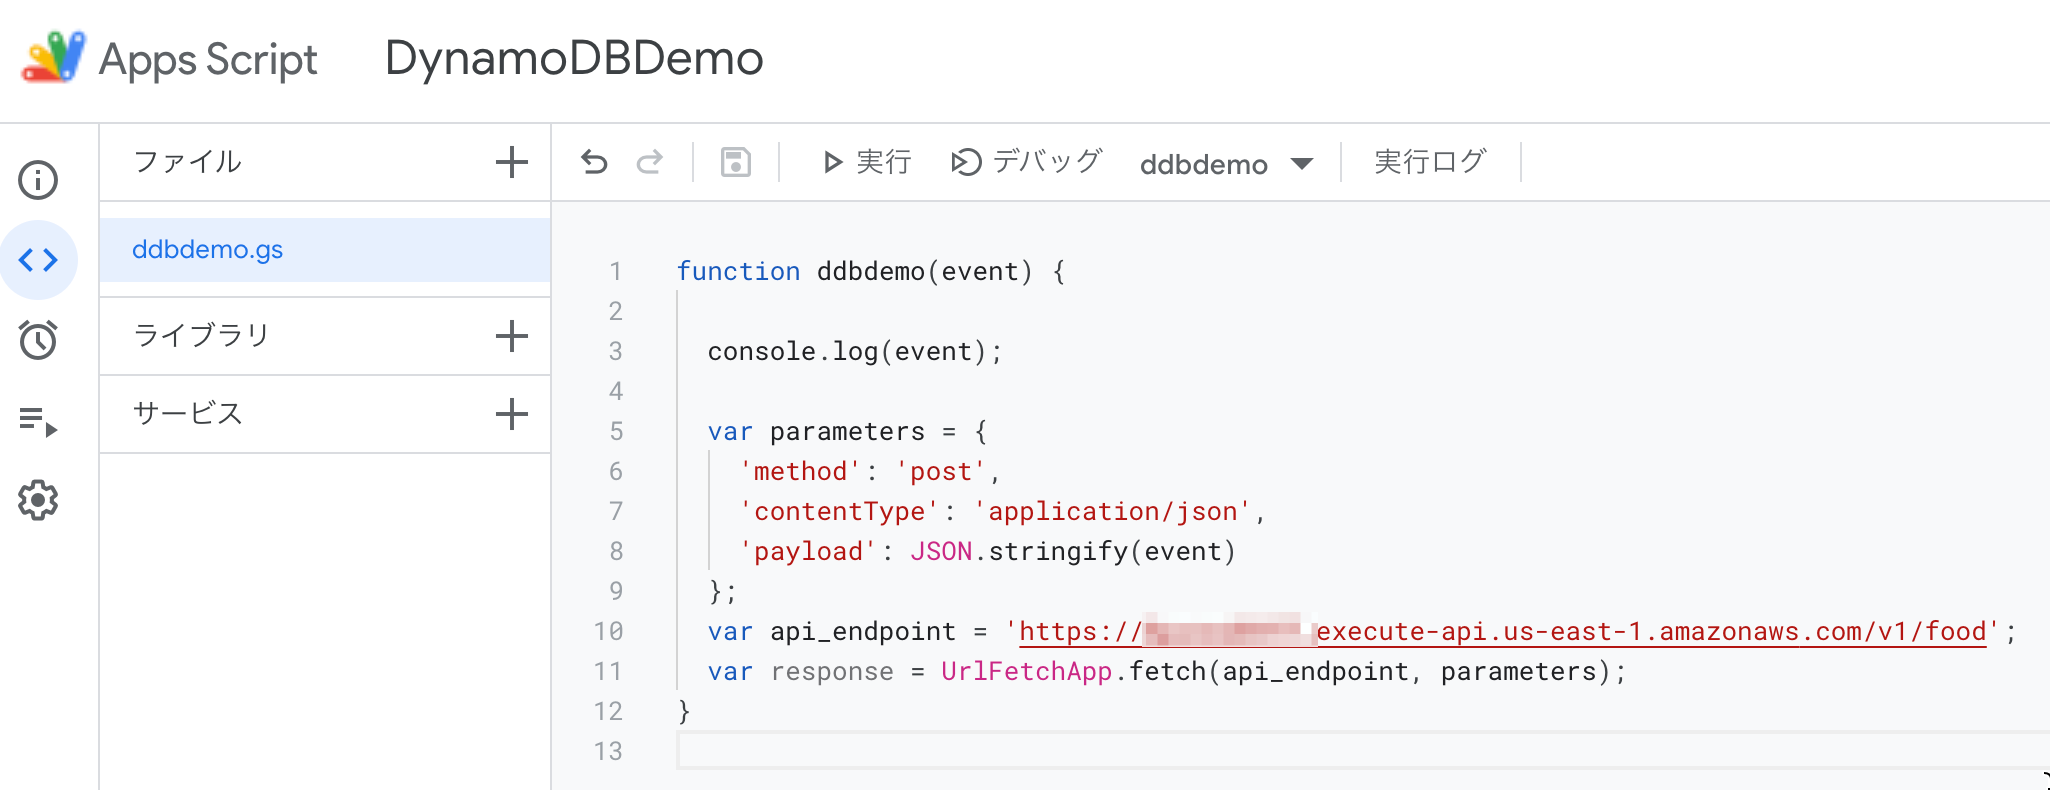Viewport: 2050px width, 790px height.
Task: Redo the last edit
Action: [x=650, y=162]
